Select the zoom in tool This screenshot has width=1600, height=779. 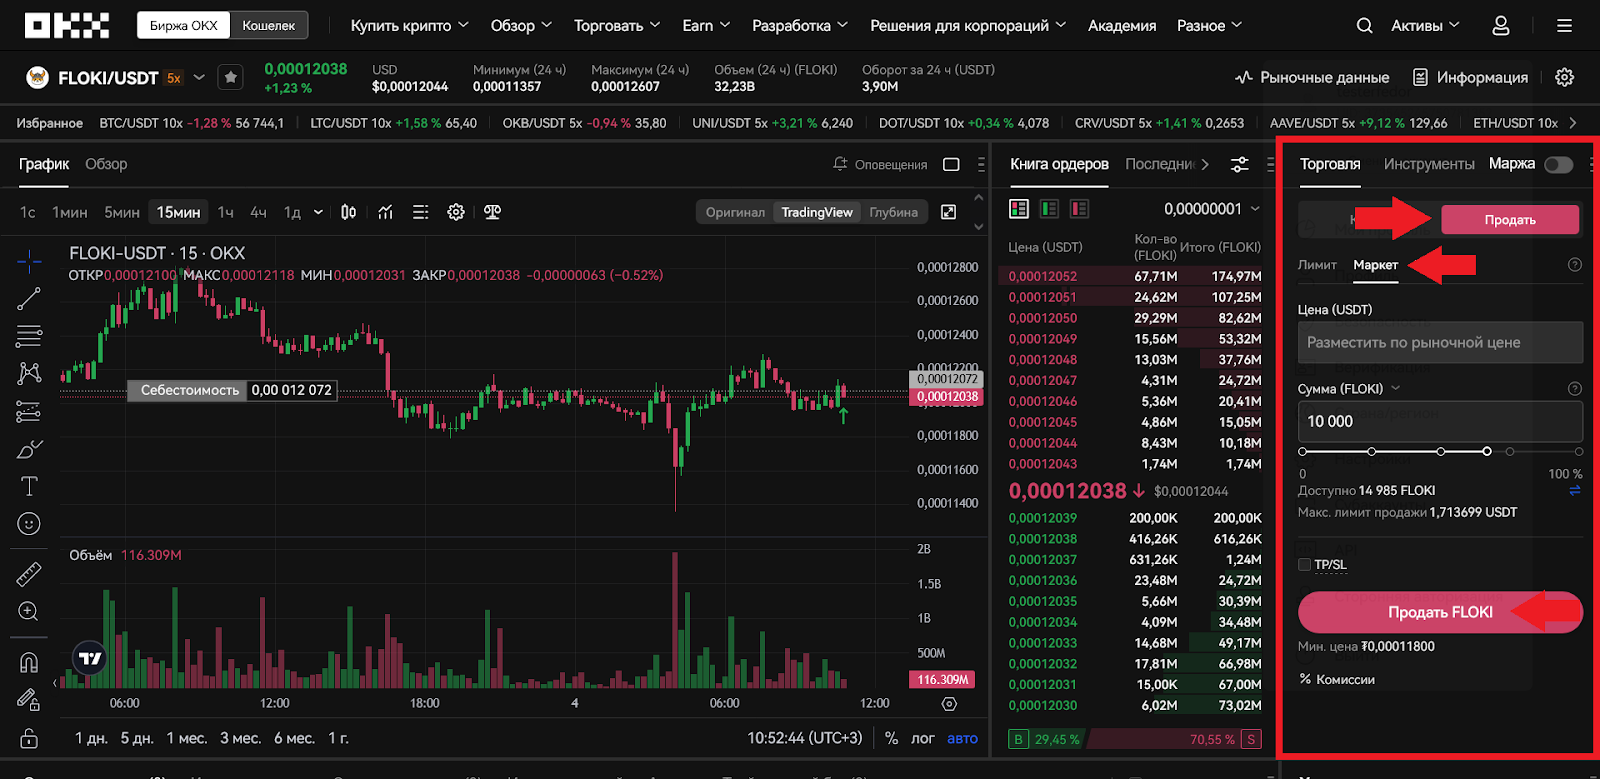(29, 611)
